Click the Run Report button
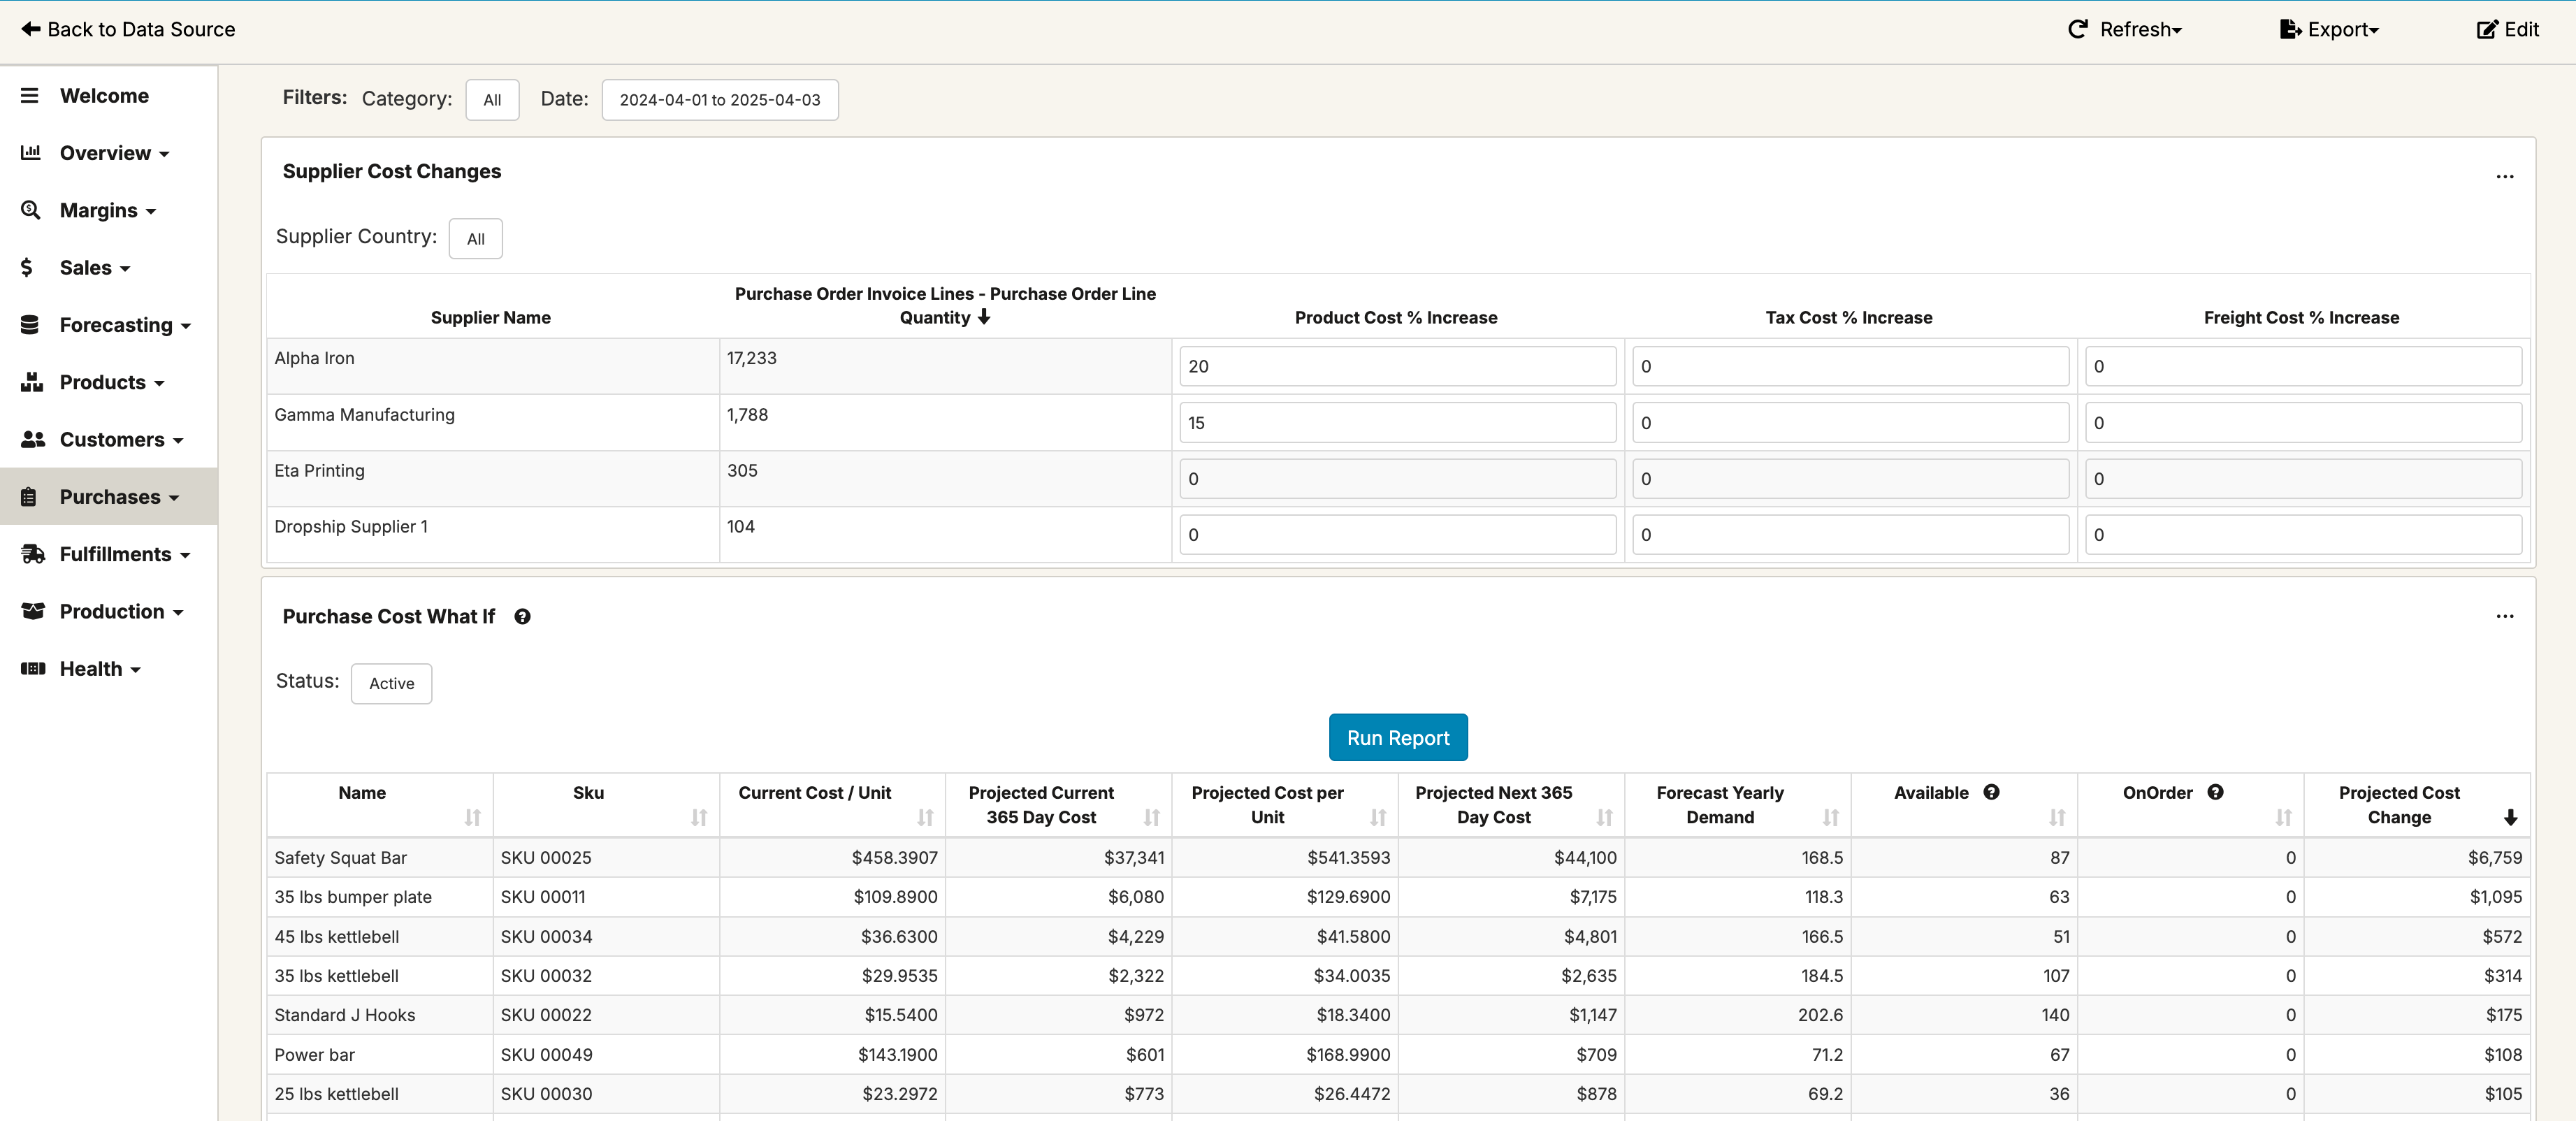Viewport: 2576px width, 1121px height. pos(1397,738)
